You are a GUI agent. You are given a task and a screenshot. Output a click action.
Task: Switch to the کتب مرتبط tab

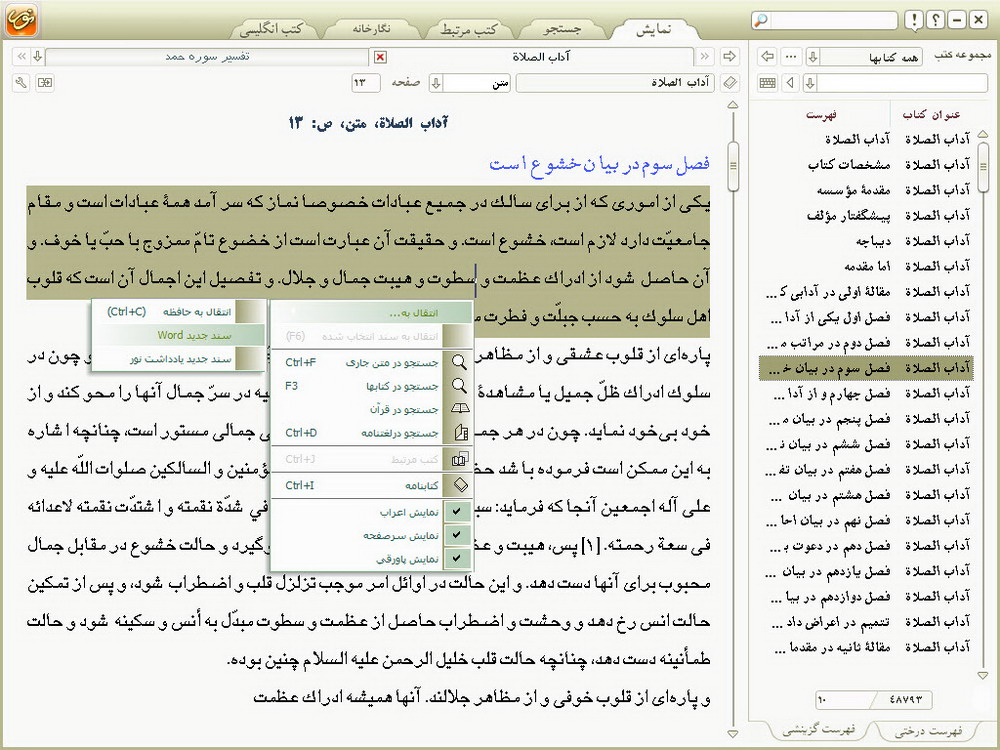pos(468,29)
